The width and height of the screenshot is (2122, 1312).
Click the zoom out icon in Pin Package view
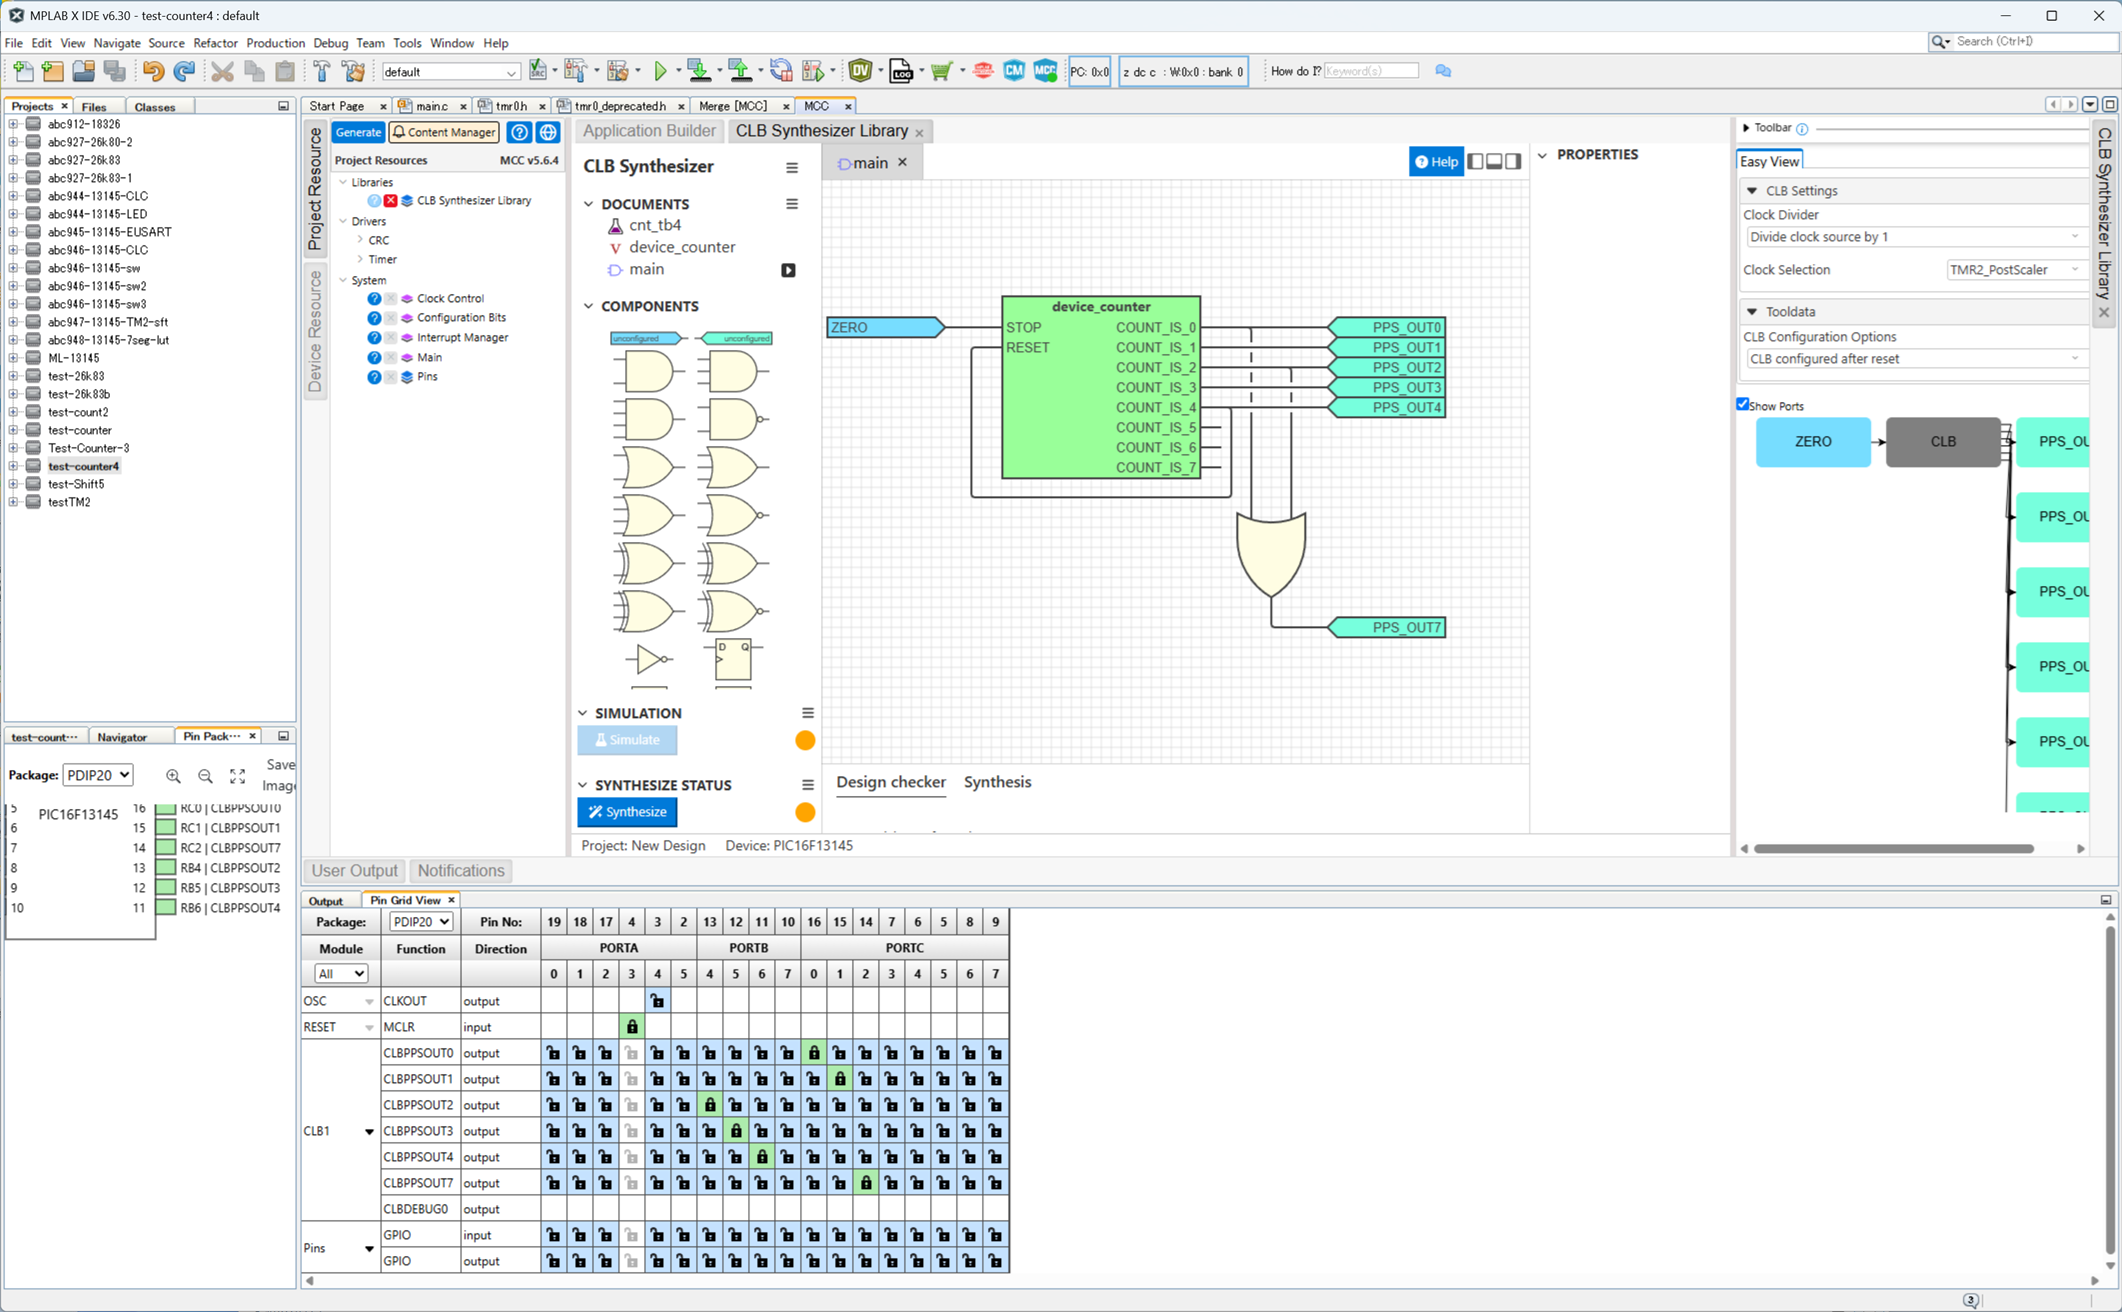point(205,776)
